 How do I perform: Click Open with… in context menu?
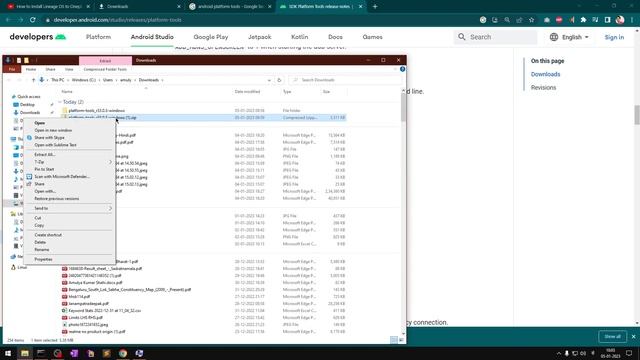[x=45, y=191]
